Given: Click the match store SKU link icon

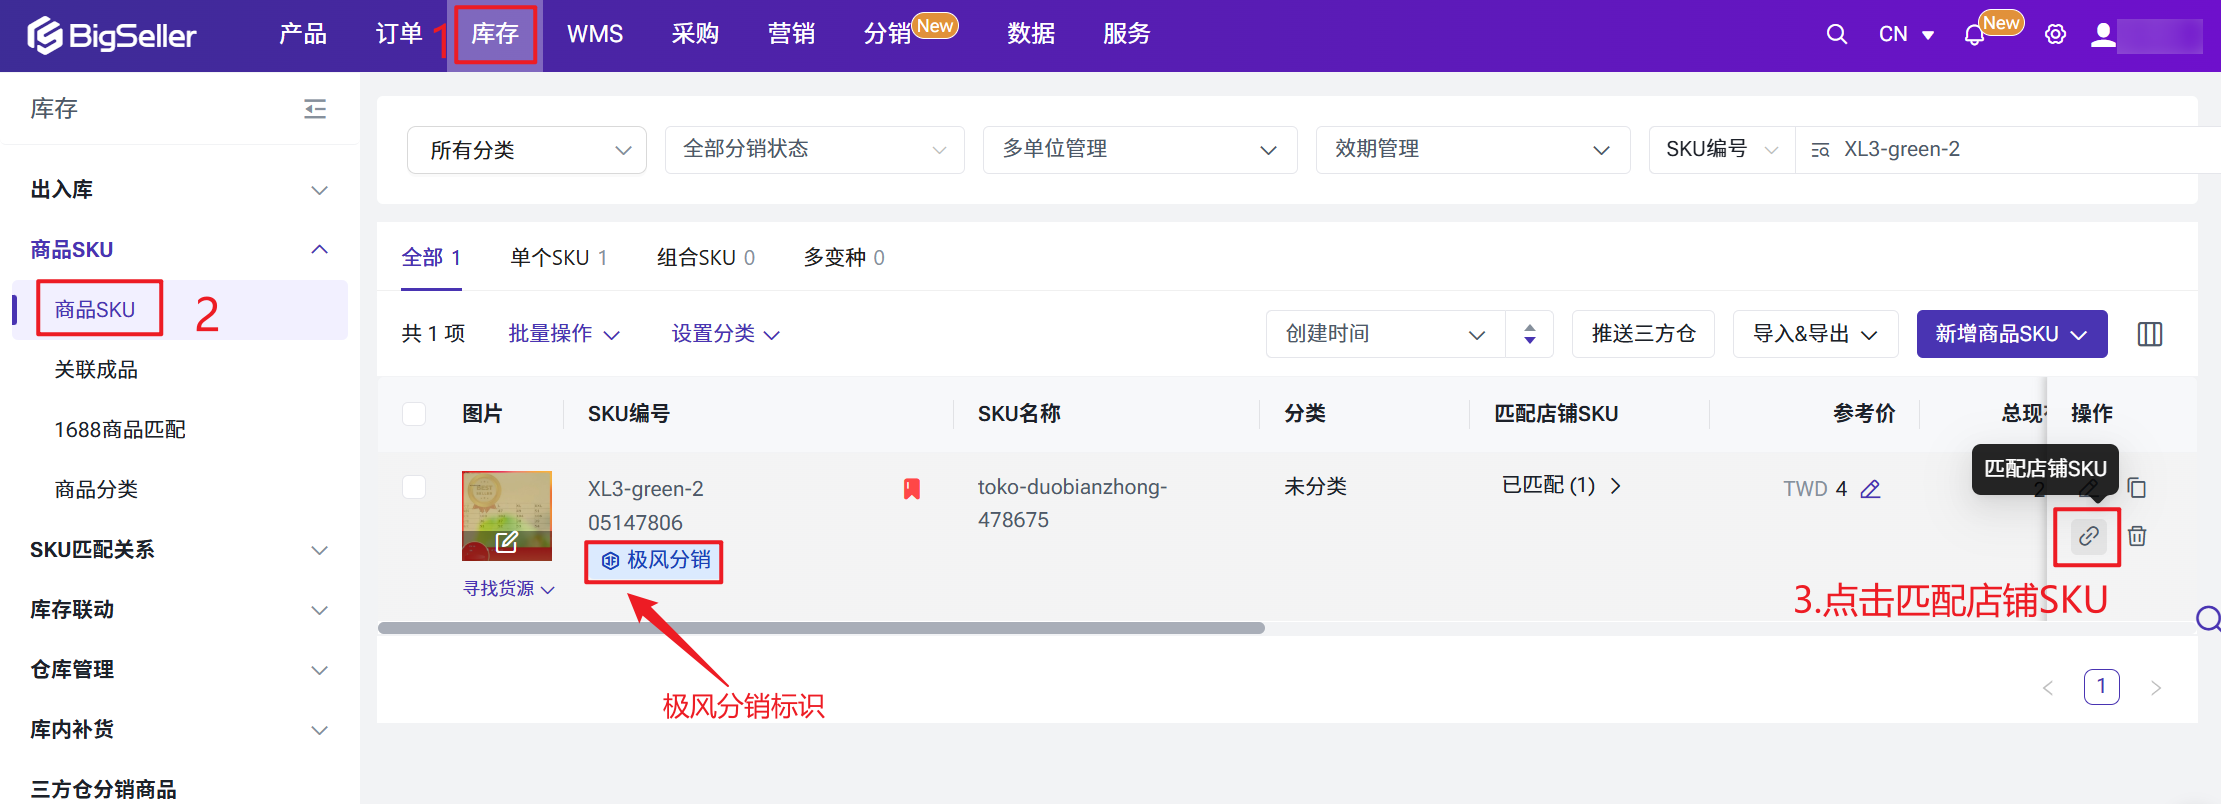Looking at the screenshot, I should click(2088, 536).
